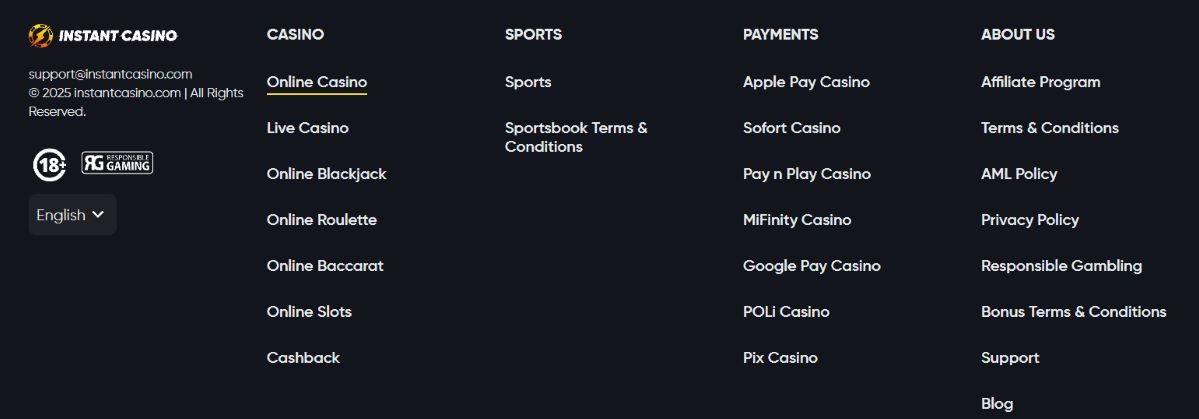
Task: Visit the Apple Pay Casino page
Action: coord(806,82)
